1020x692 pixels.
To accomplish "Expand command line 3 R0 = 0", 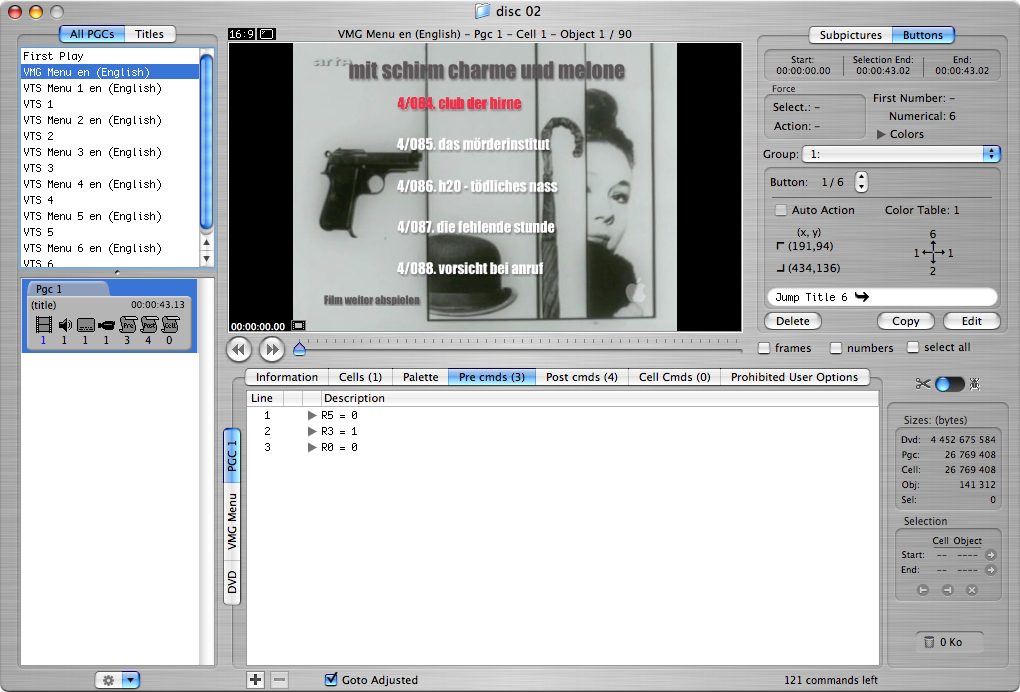I will point(312,447).
